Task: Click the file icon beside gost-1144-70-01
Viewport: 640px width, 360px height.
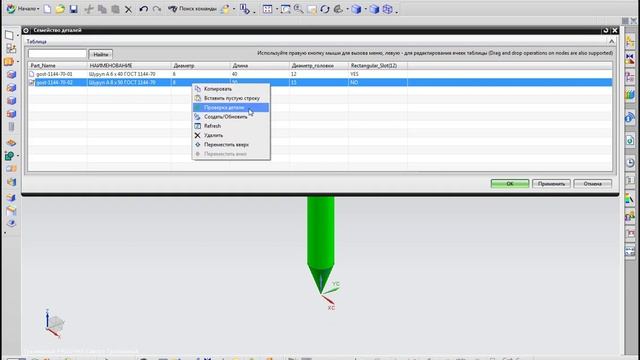Action: pos(31,74)
